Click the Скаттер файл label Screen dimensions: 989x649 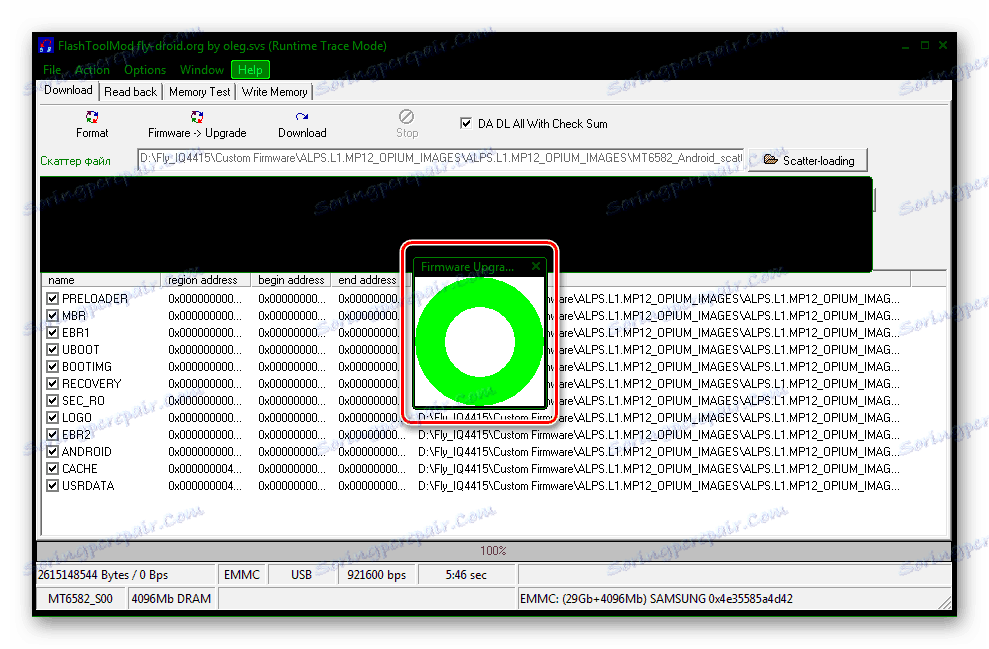[75, 161]
